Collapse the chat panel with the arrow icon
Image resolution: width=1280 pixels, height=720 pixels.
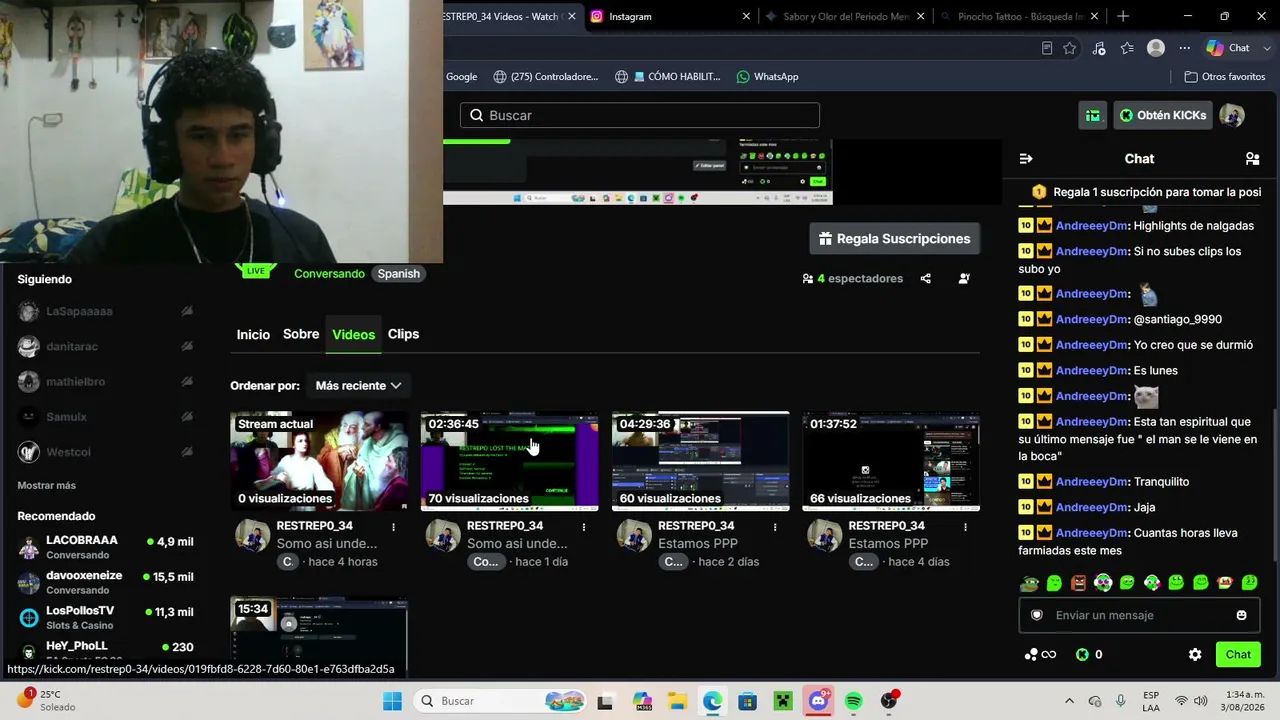coord(1025,159)
